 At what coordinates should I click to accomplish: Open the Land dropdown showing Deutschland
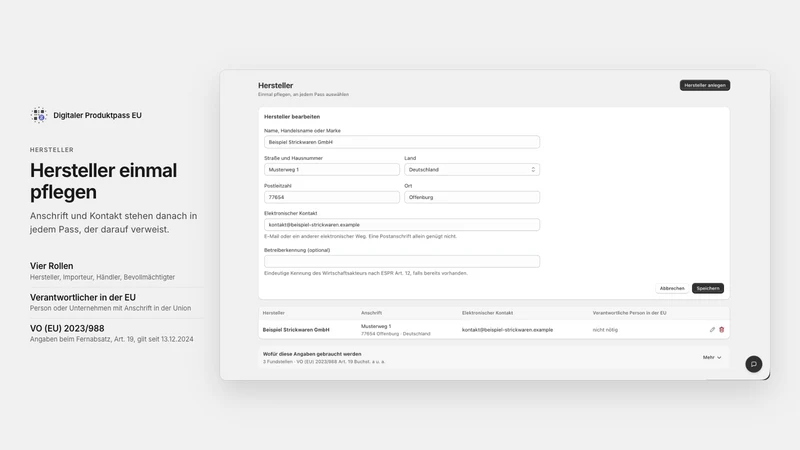[x=472, y=169]
